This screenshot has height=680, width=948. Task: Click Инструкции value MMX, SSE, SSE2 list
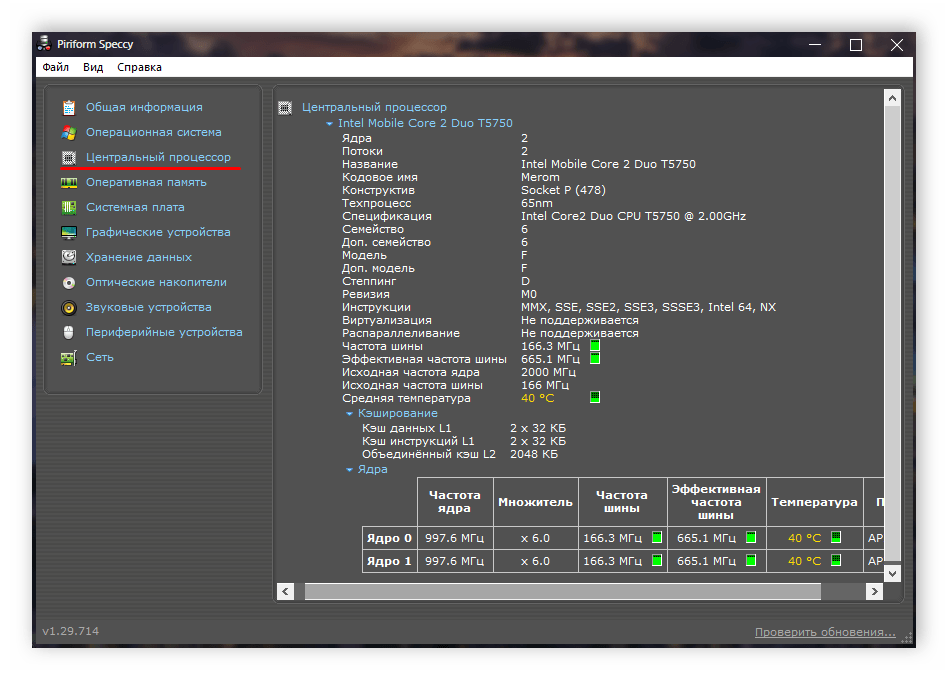pyautogui.click(x=648, y=307)
